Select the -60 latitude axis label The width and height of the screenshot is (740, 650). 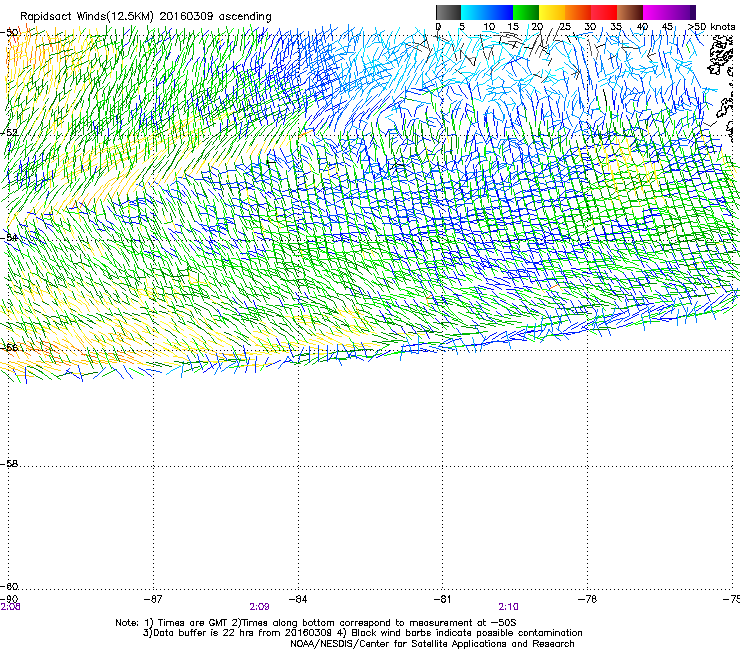click(9, 586)
